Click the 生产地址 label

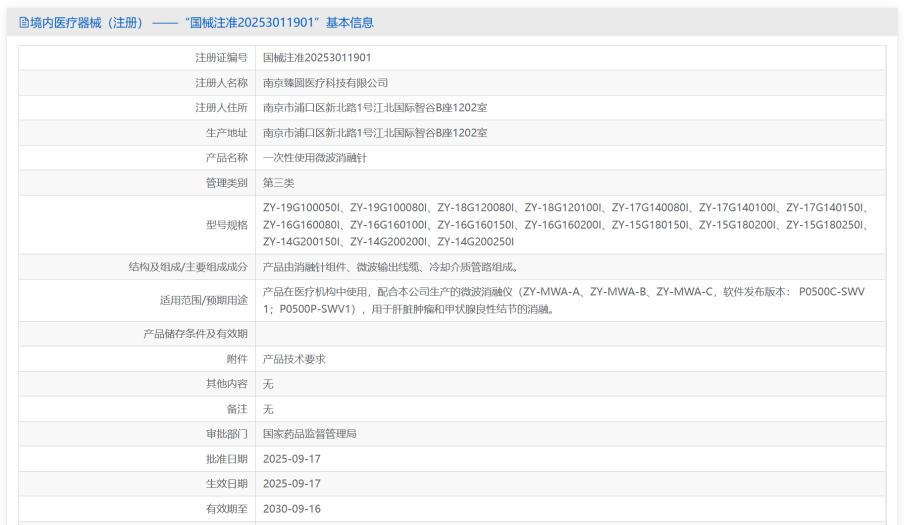tap(227, 133)
